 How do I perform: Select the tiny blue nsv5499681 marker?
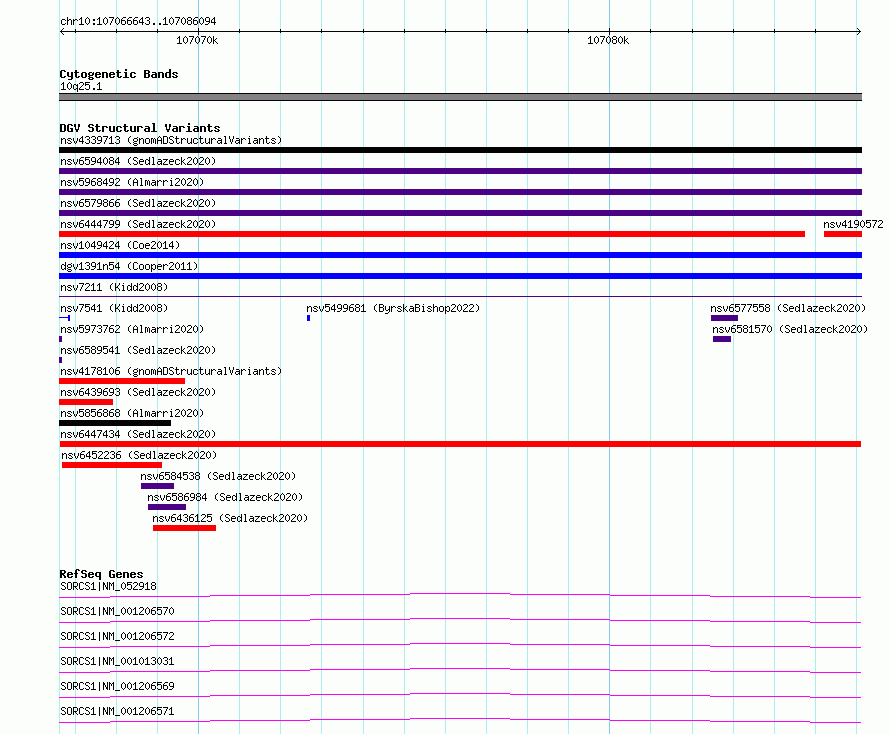click(x=308, y=318)
